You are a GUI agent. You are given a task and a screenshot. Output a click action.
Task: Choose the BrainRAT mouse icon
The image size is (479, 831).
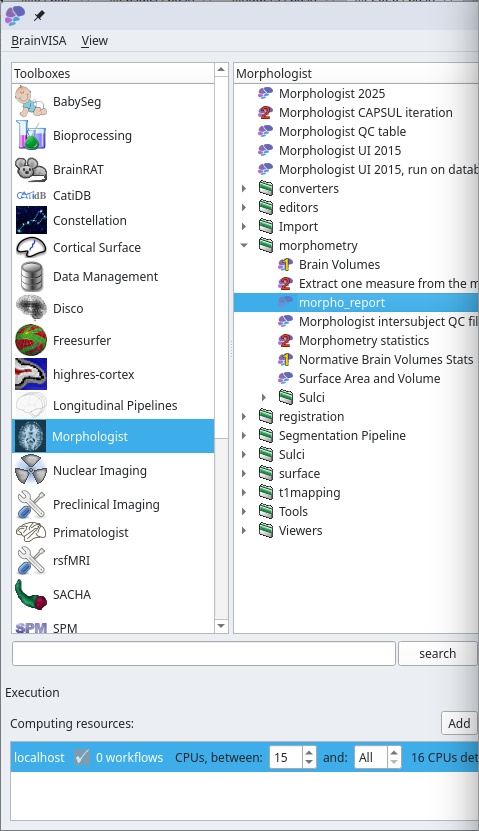[x=31, y=170]
